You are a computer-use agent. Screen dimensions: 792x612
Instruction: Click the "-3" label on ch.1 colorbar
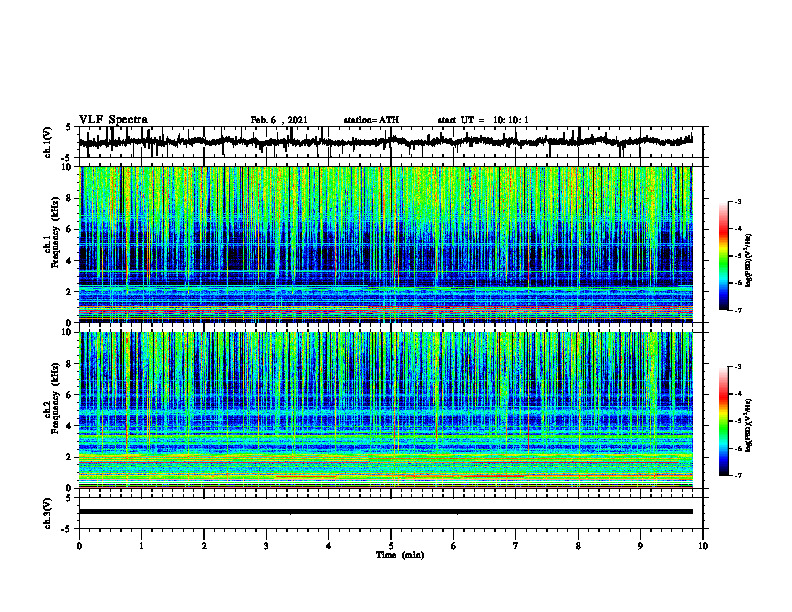tap(737, 201)
